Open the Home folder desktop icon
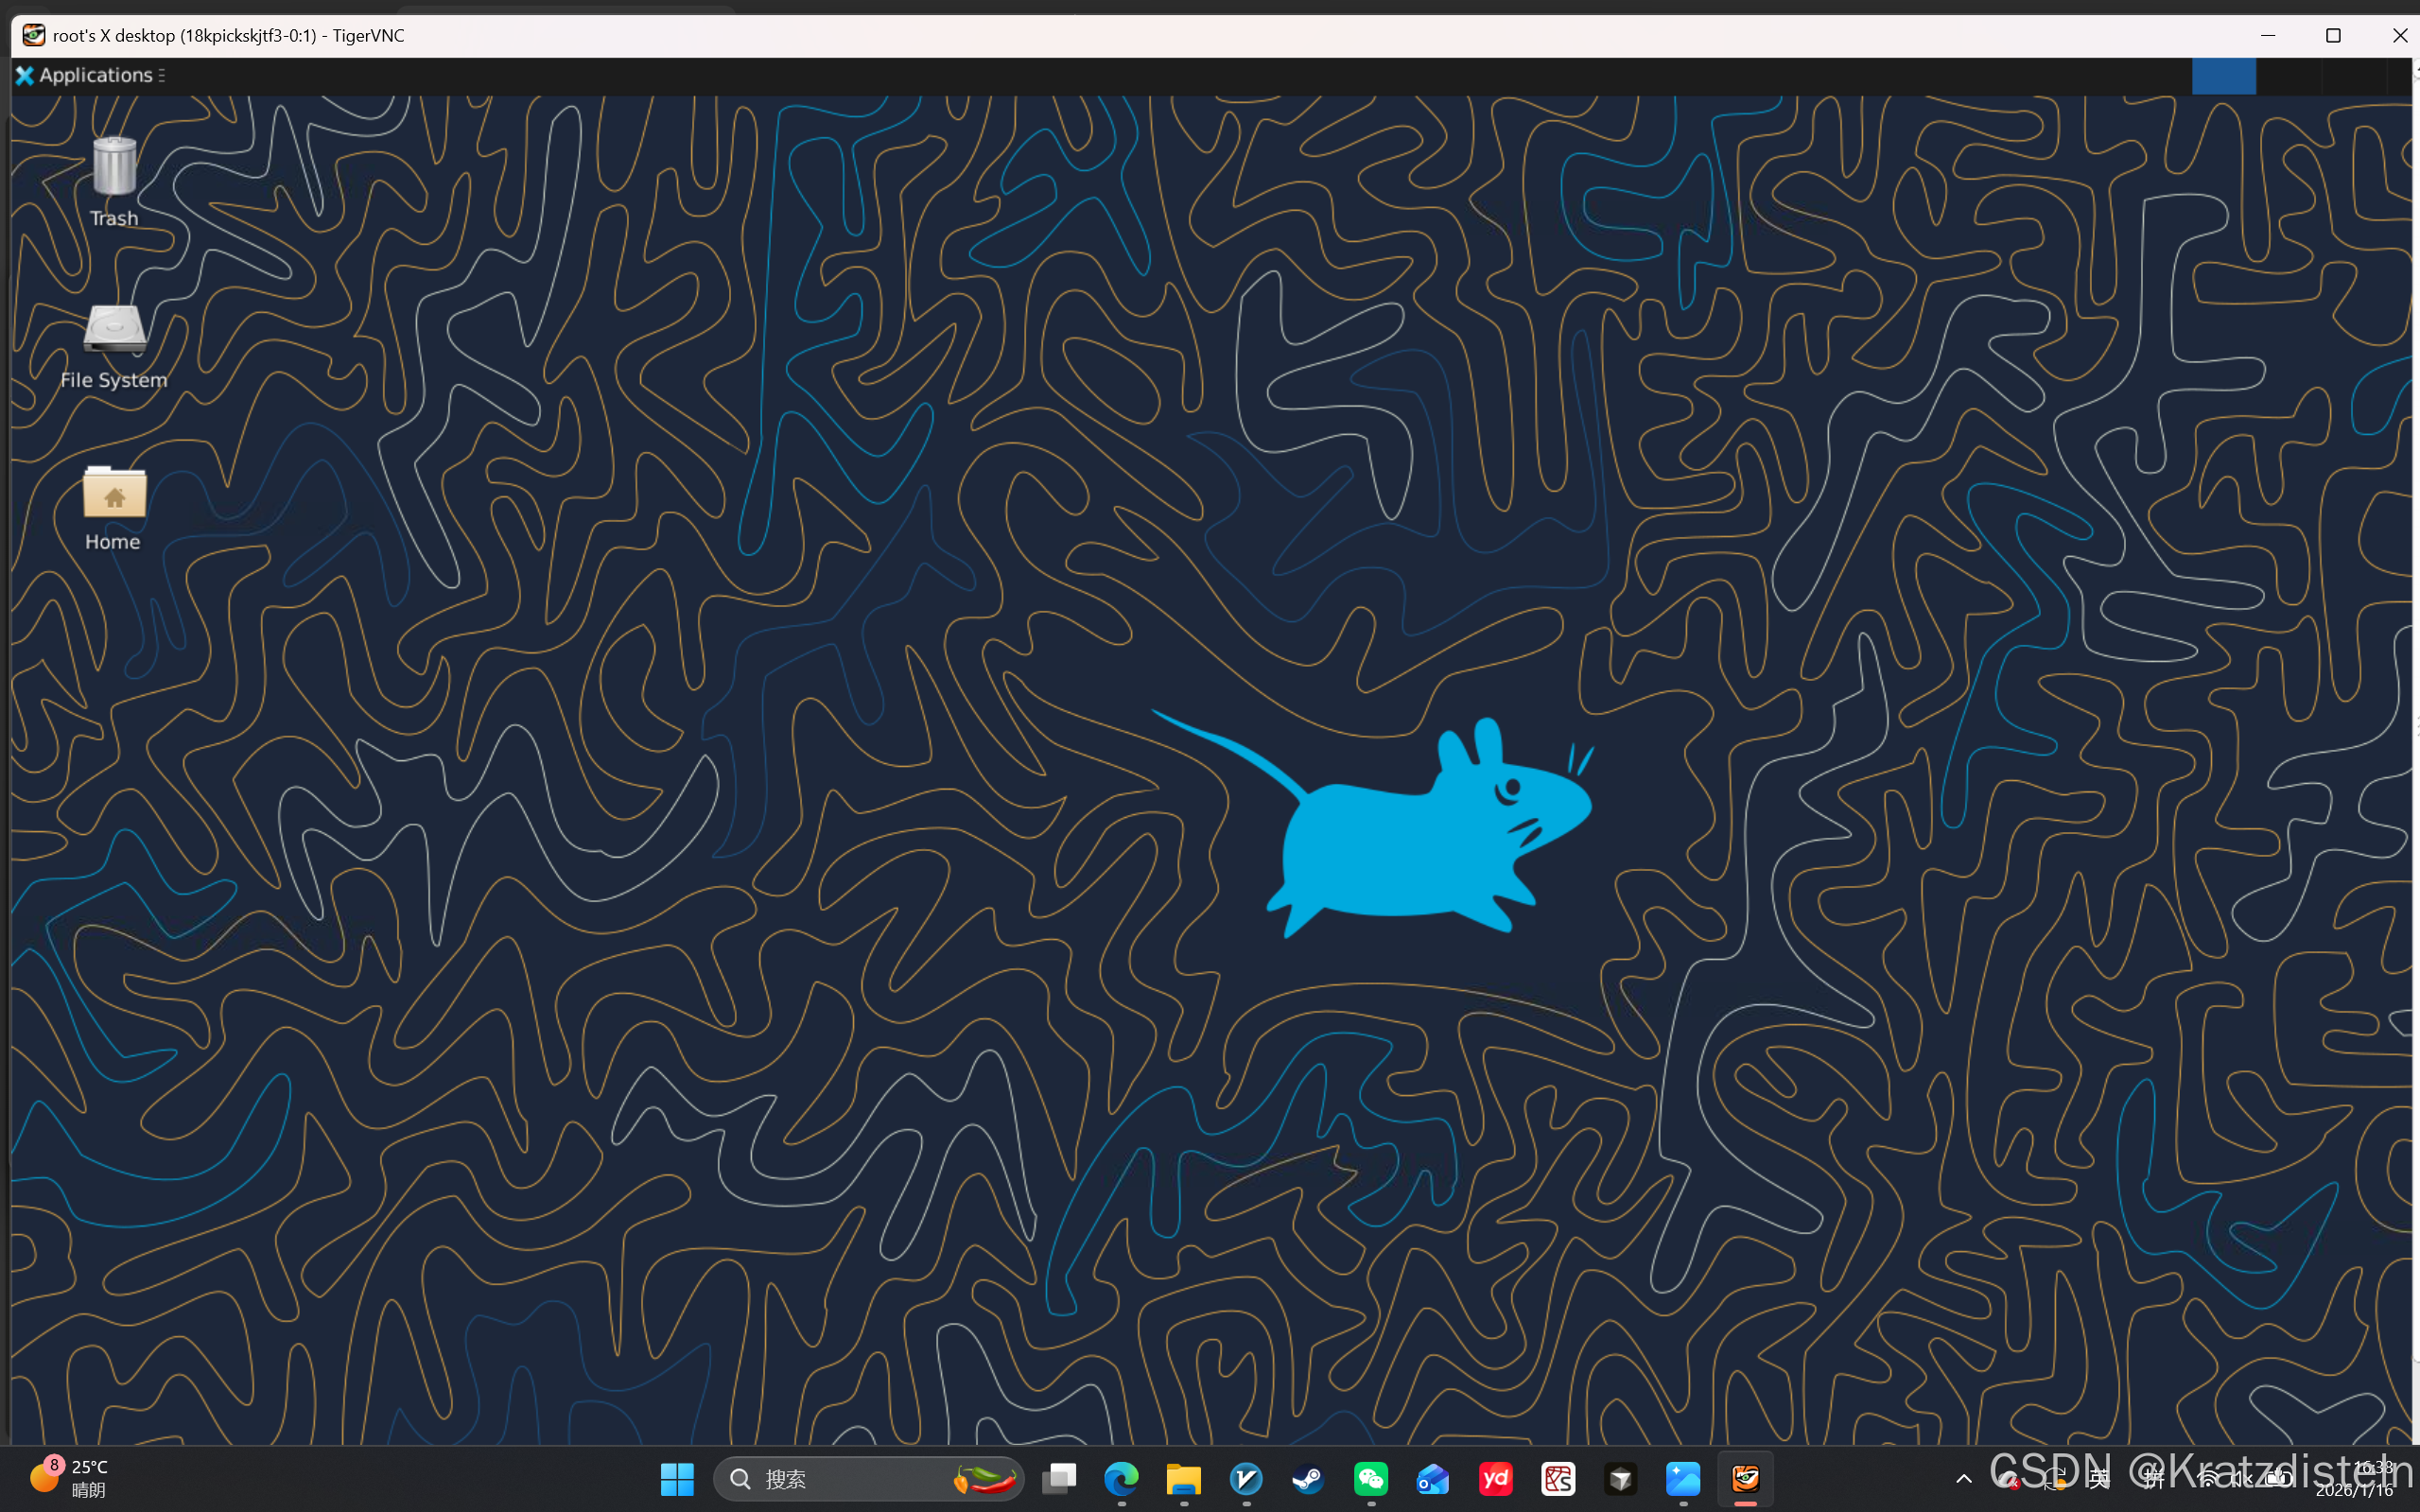Screen dimensions: 2420x1512 [x=114, y=493]
